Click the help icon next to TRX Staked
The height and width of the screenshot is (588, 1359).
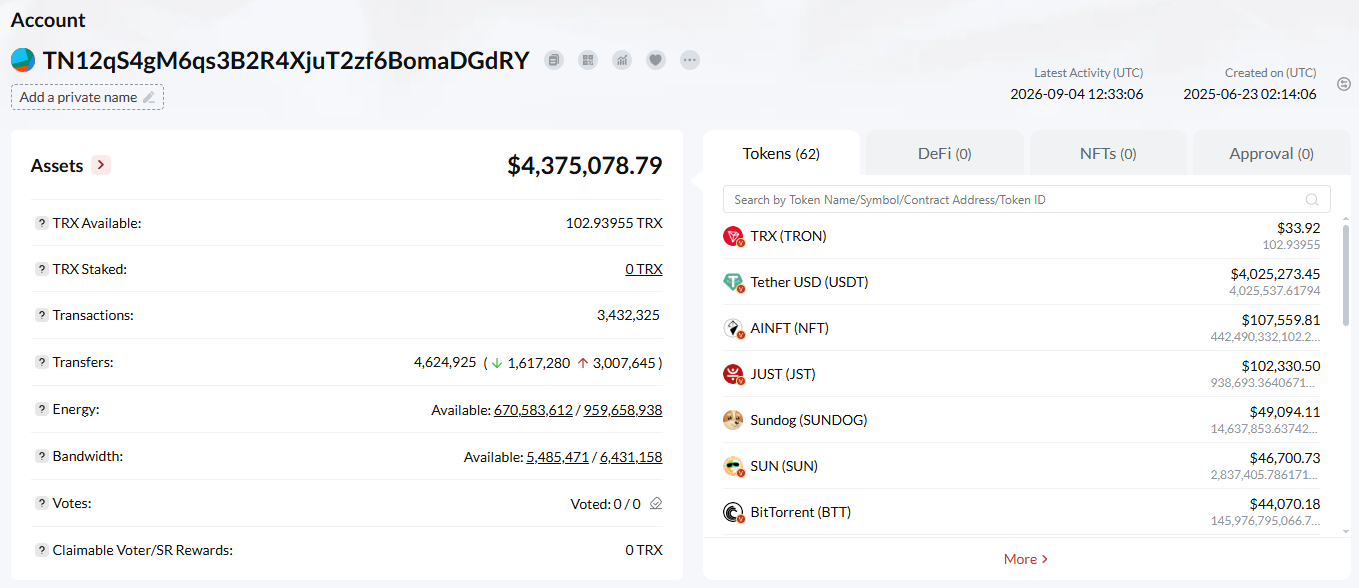42,269
